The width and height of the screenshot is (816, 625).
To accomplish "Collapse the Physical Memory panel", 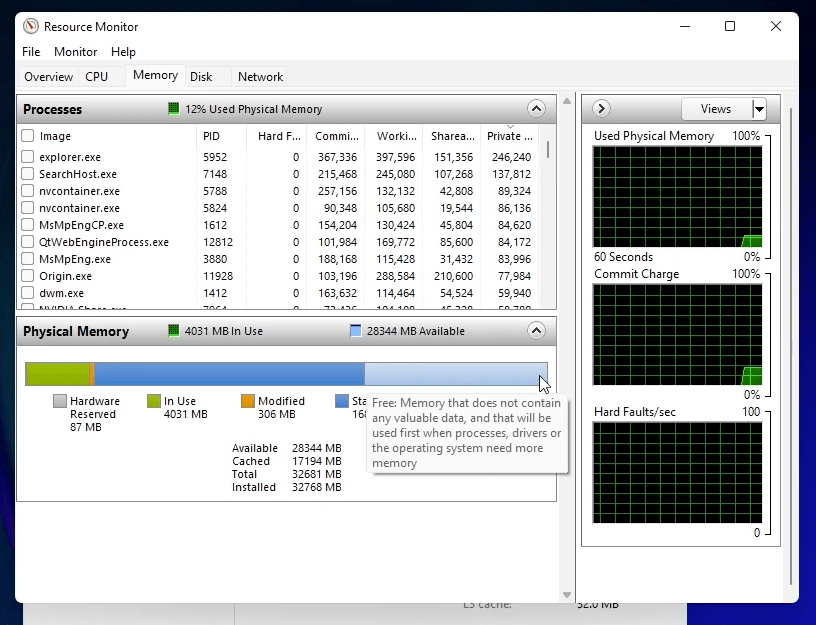I will (536, 330).
